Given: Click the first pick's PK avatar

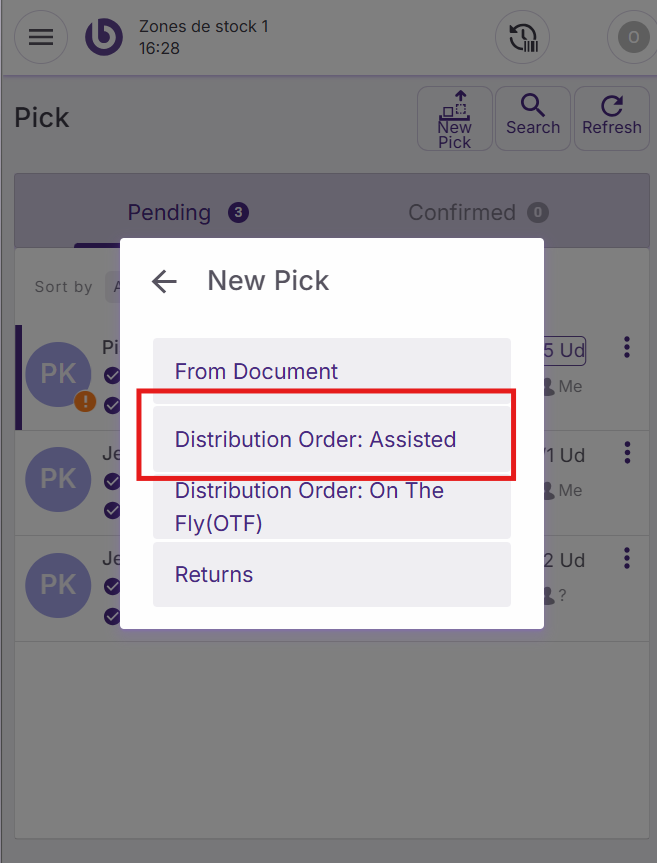Looking at the screenshot, I should coord(58,373).
